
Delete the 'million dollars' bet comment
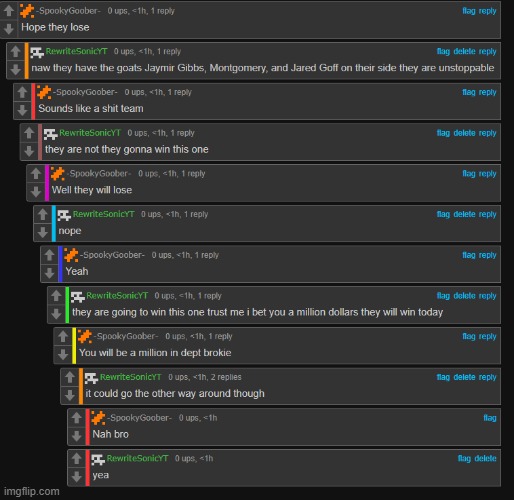[x=464, y=296]
